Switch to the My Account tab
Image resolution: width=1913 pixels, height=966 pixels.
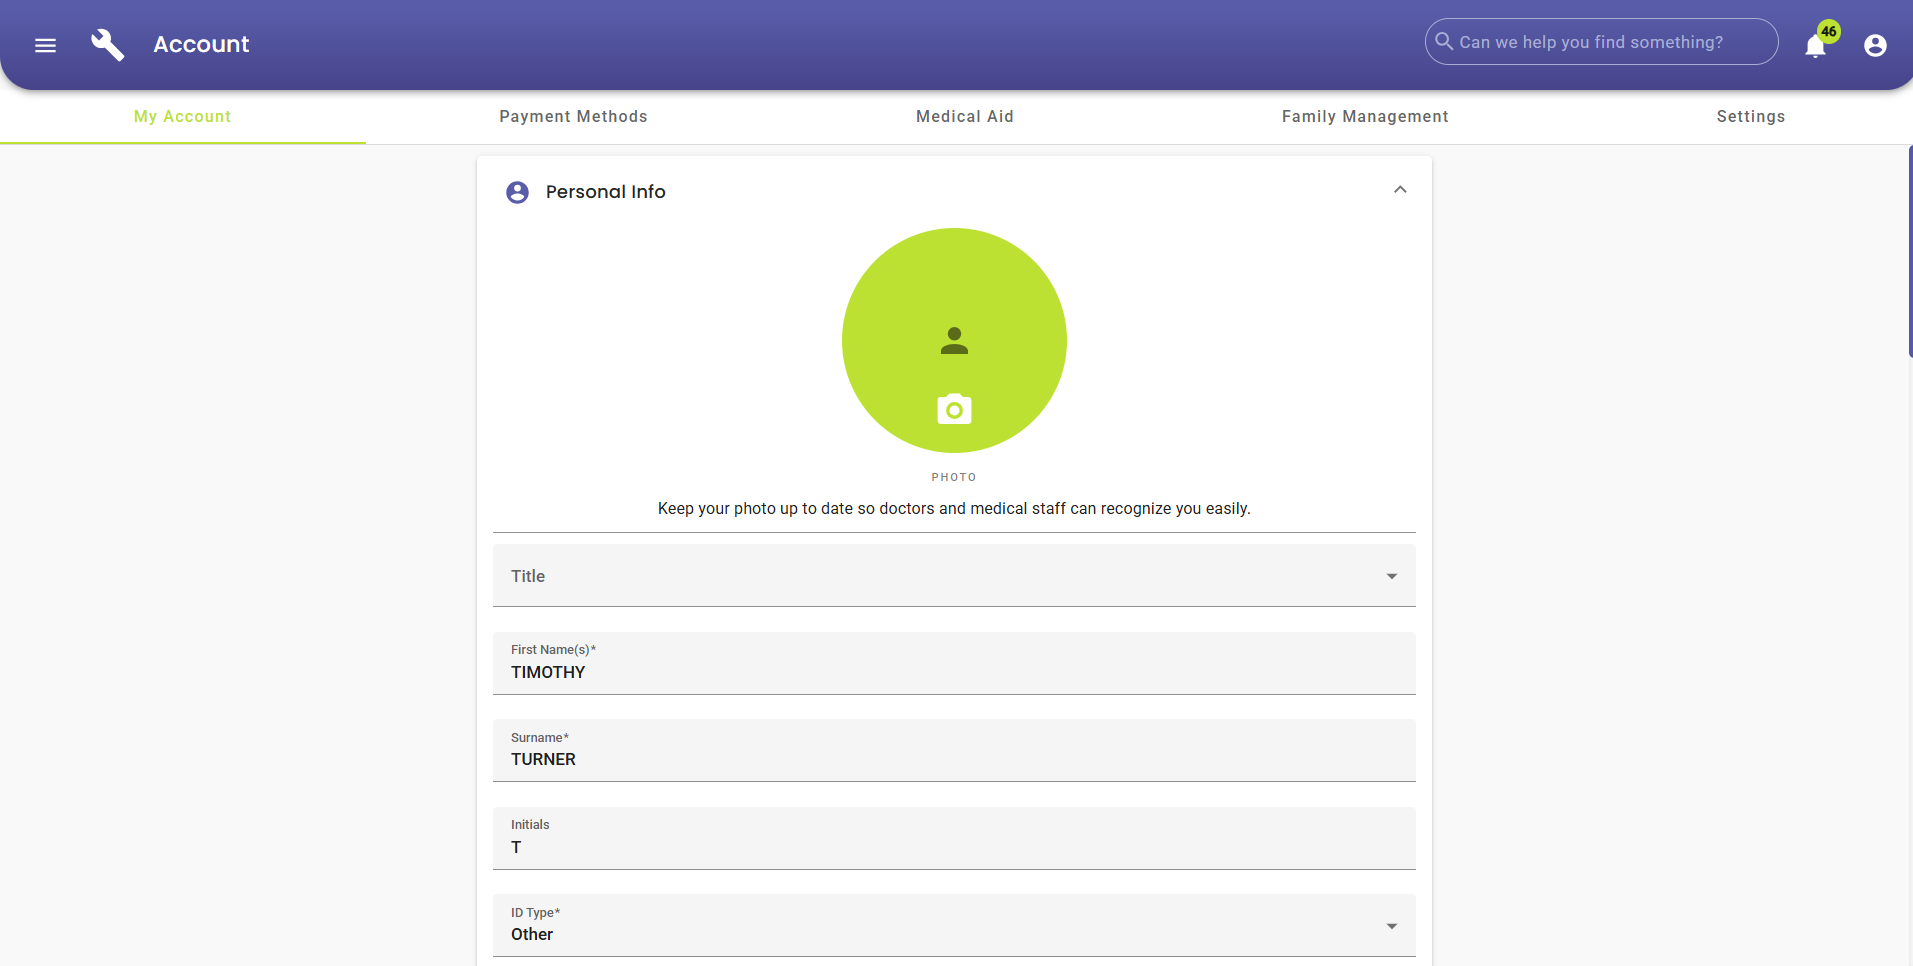click(x=183, y=117)
